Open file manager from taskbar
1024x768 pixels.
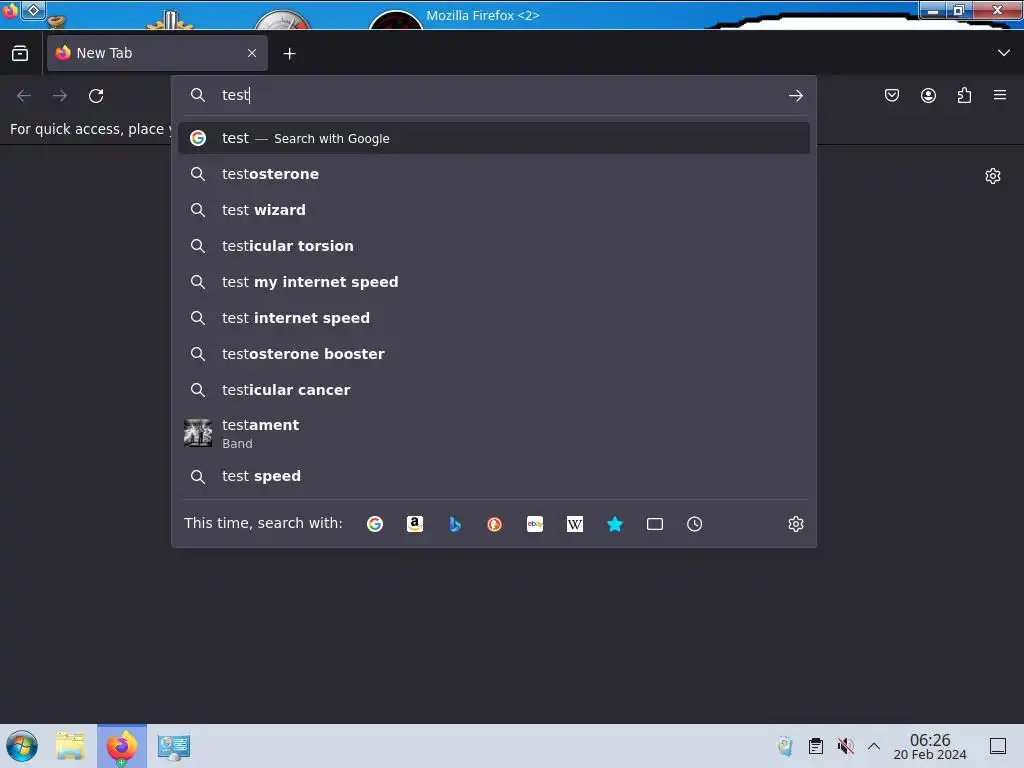click(x=70, y=746)
